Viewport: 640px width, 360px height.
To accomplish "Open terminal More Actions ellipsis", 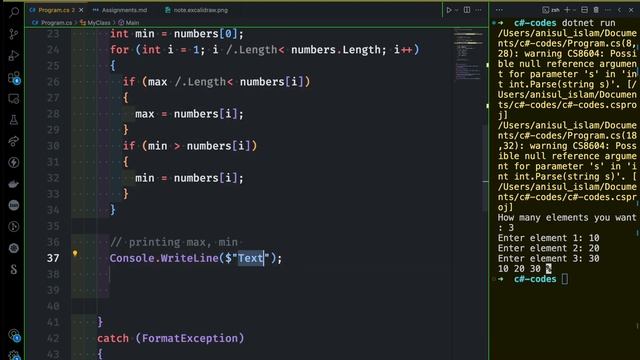I will 608,10.
